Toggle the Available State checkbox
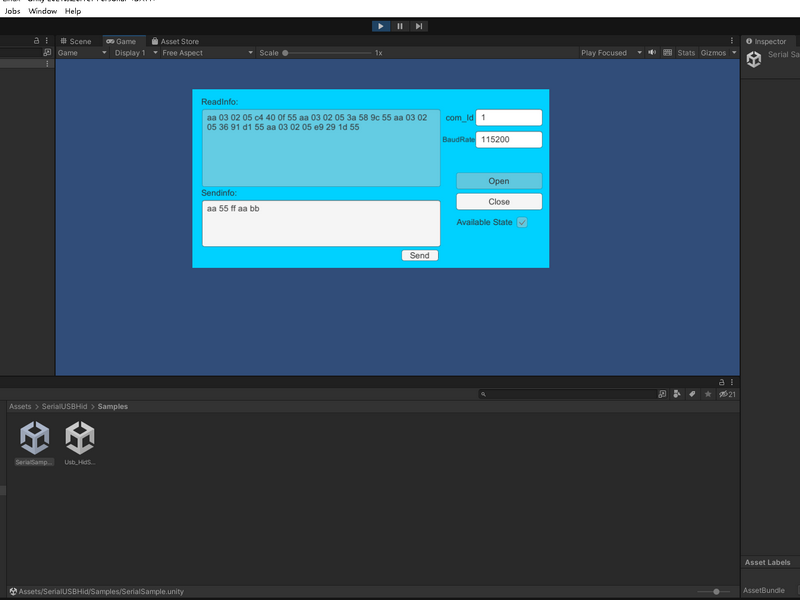 pos(522,222)
